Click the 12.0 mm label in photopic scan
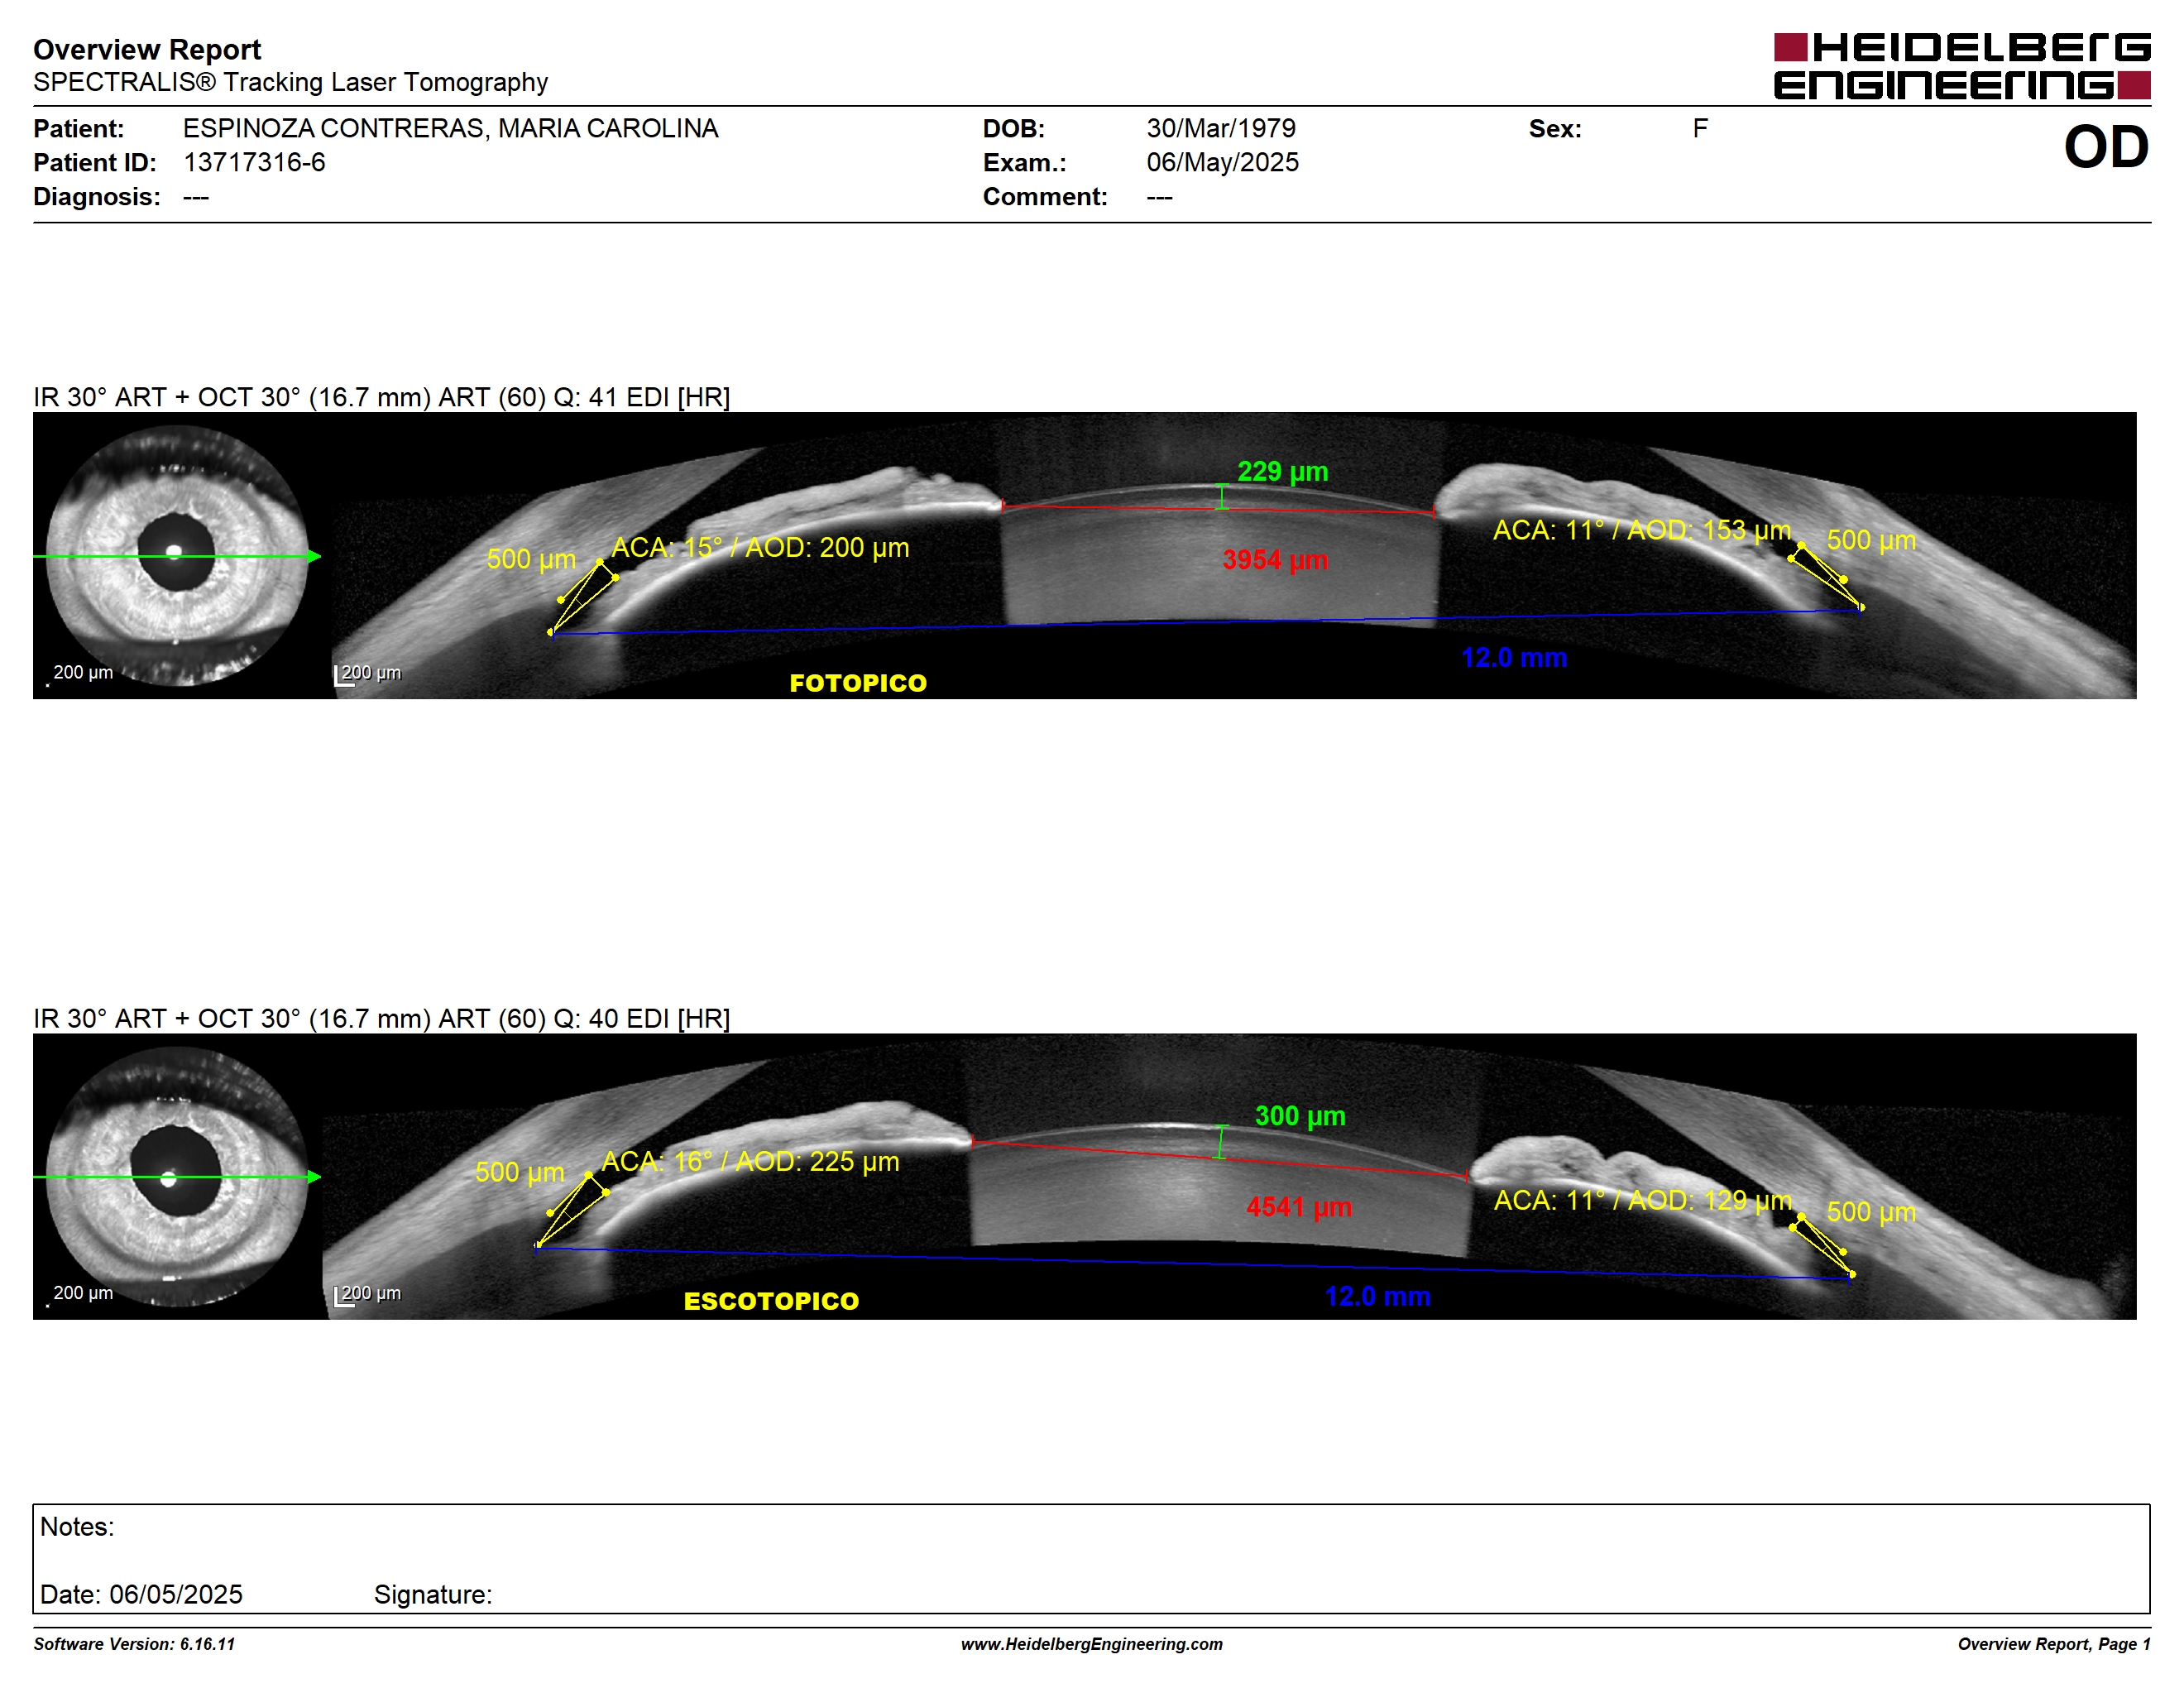Screen dimensions: 2184x1688 click(x=1514, y=658)
